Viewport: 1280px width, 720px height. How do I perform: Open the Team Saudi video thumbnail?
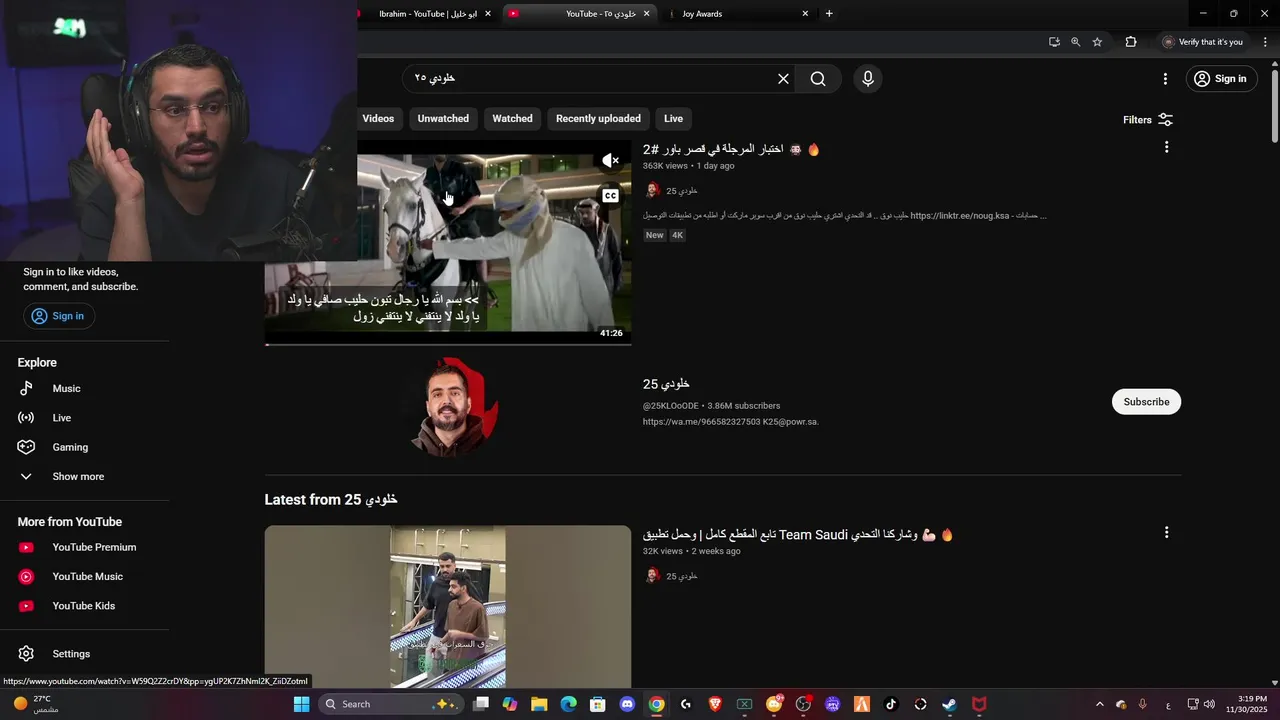pos(448,607)
